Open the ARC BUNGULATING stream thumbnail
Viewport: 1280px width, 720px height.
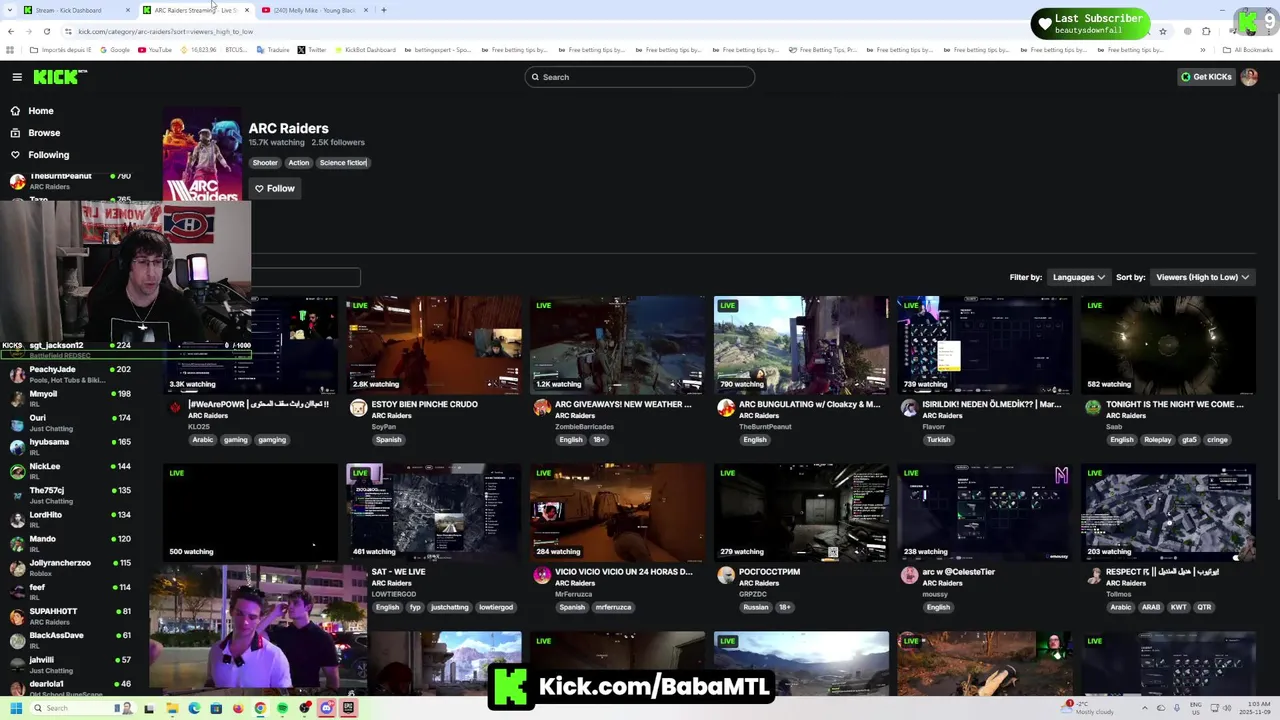tap(801, 345)
